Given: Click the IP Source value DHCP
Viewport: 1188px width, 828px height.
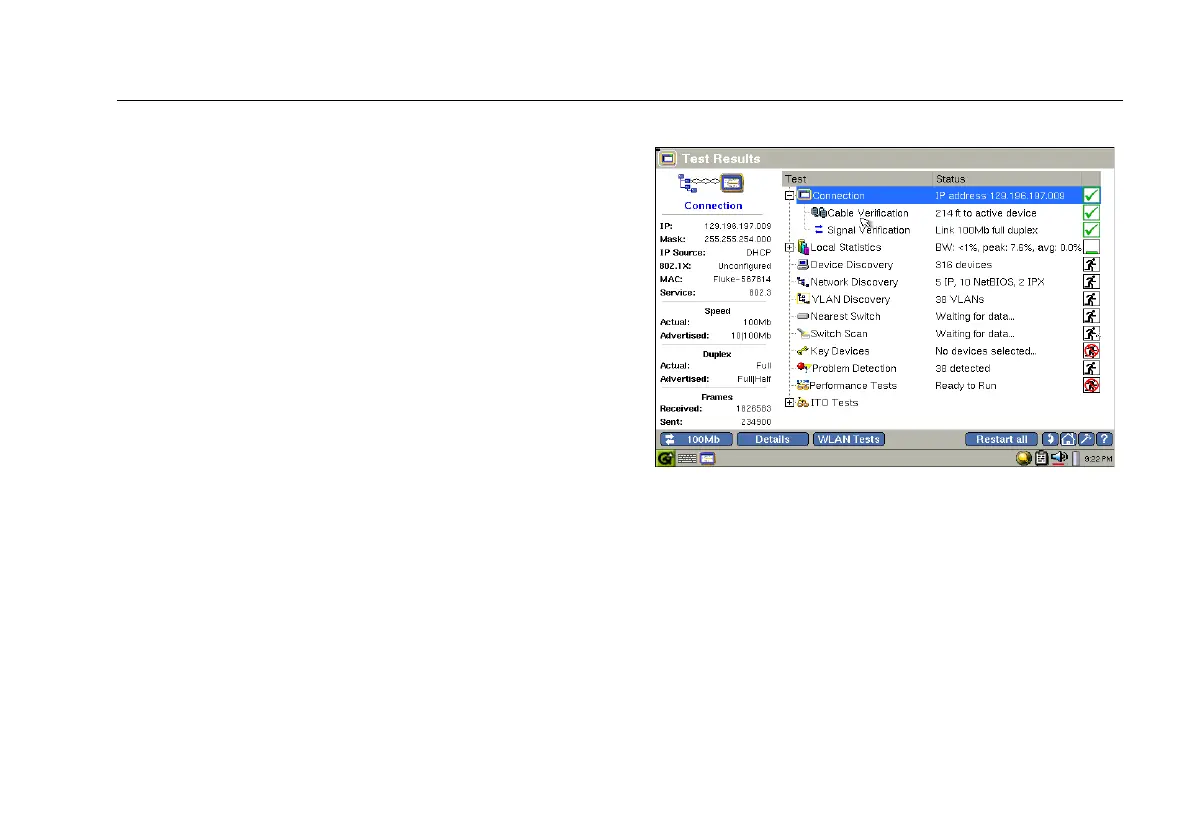Looking at the screenshot, I should 758,253.
